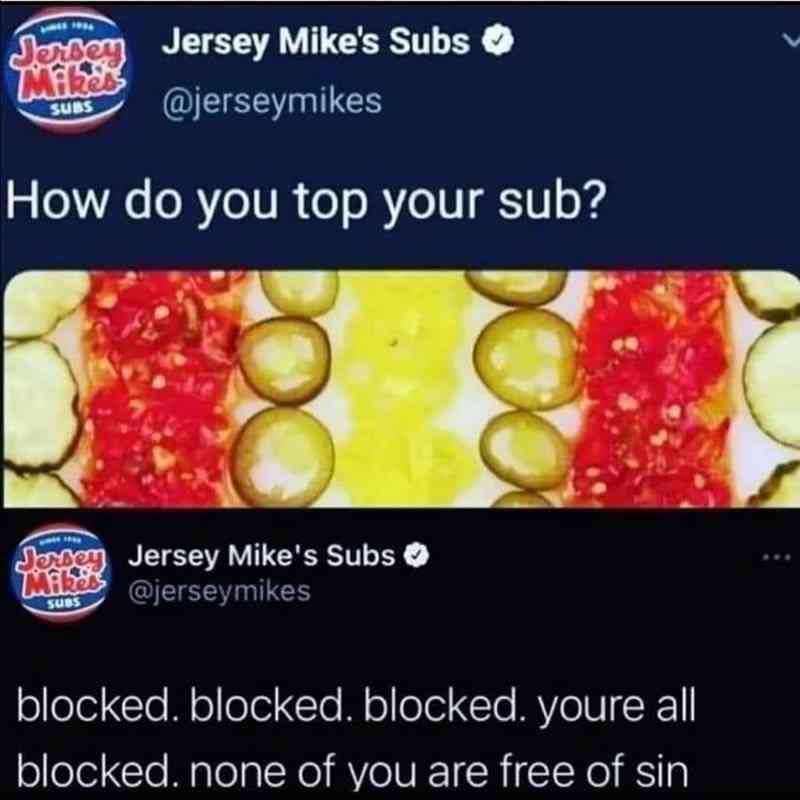Click the yellow banana pepper strip in the photo

[x=406, y=389]
